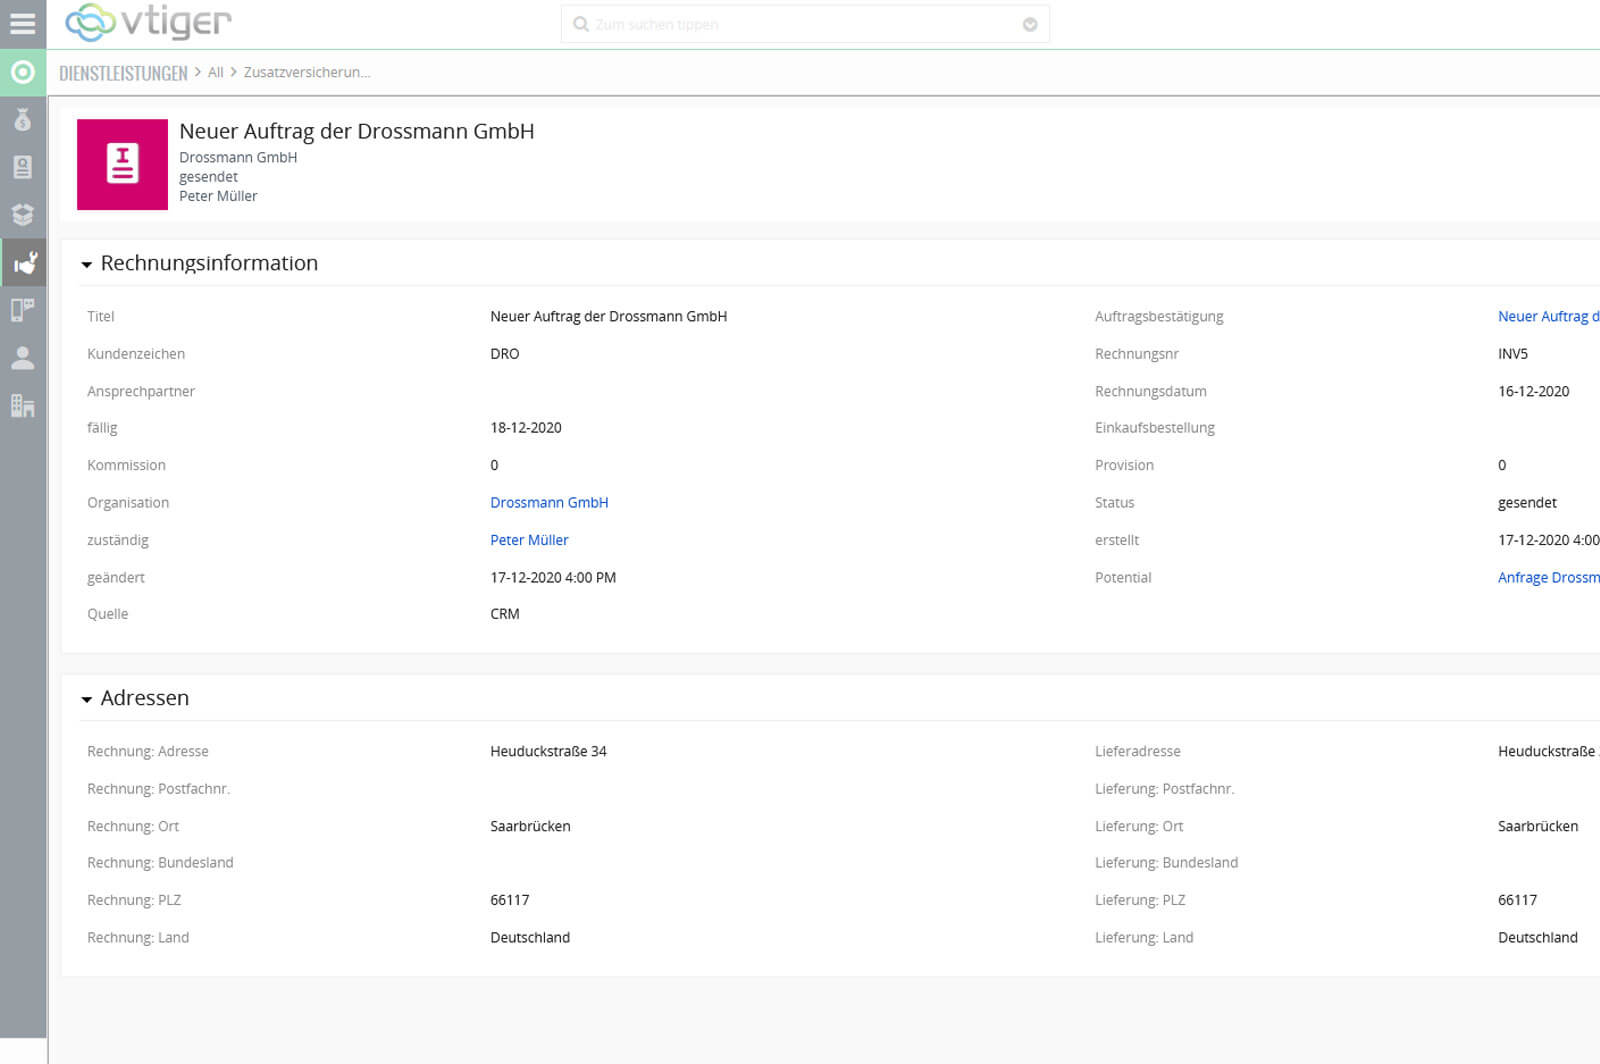The height and width of the screenshot is (1064, 1600).
Task: Click the ID badge sidebar icon
Action: (22, 167)
